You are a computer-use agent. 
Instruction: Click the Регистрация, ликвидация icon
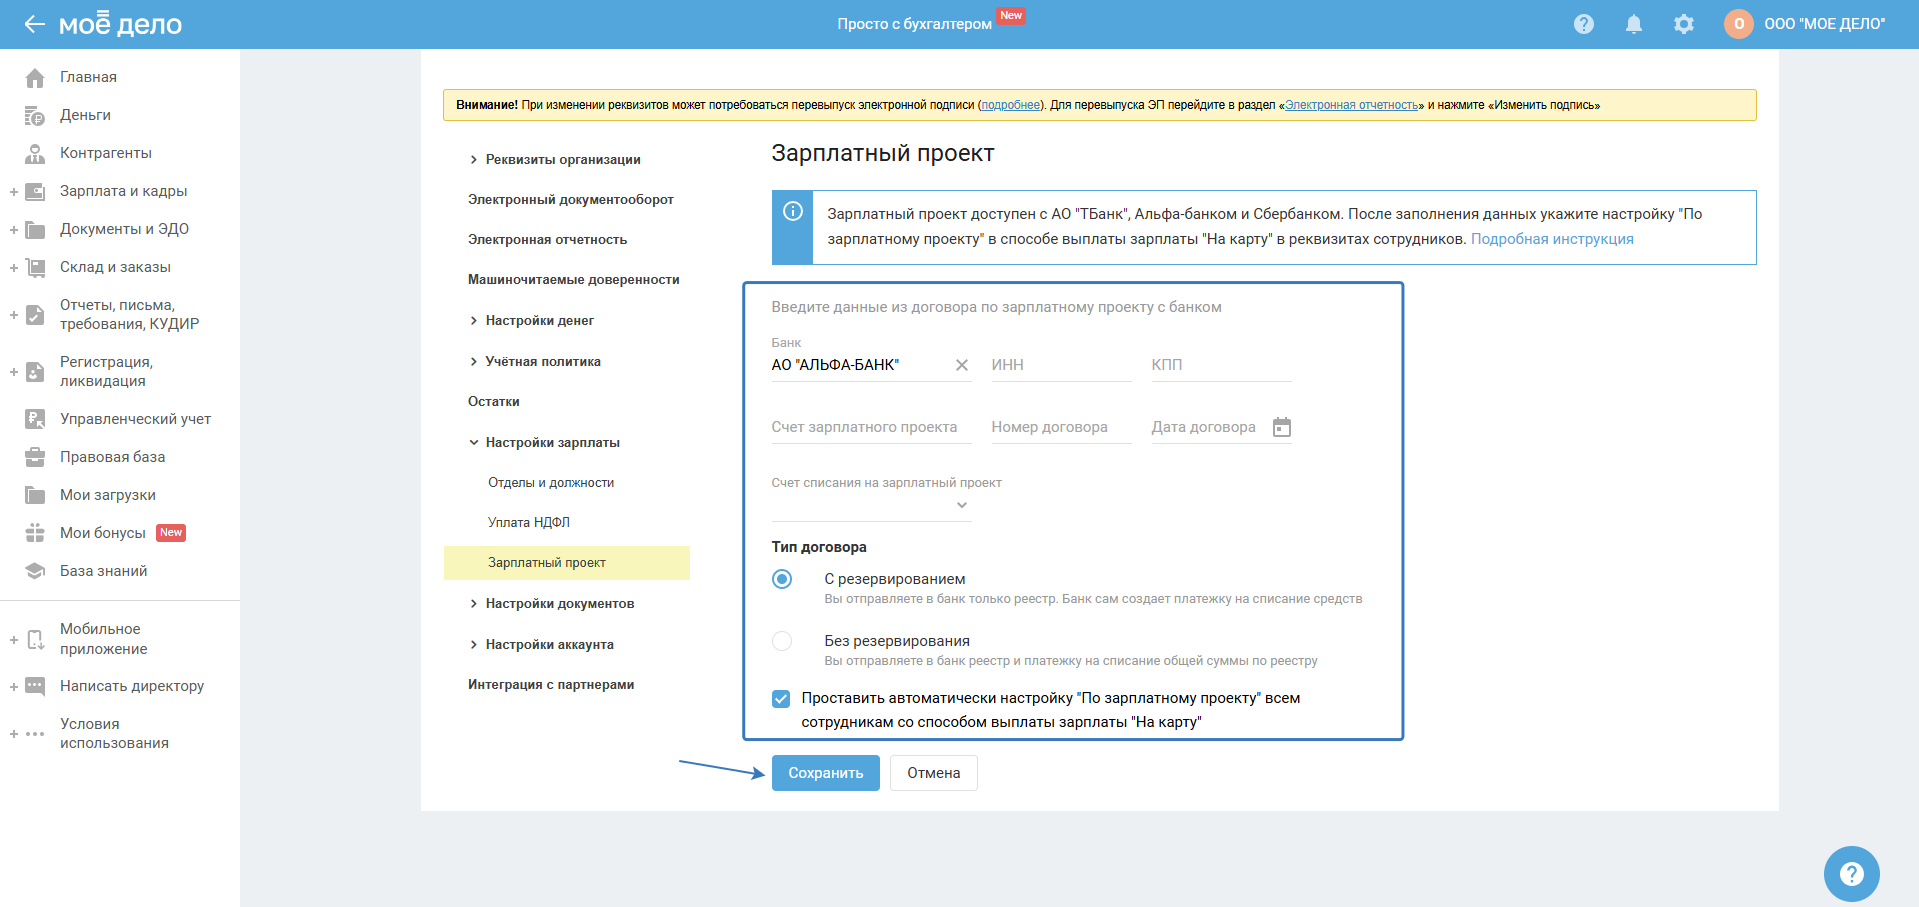point(35,372)
